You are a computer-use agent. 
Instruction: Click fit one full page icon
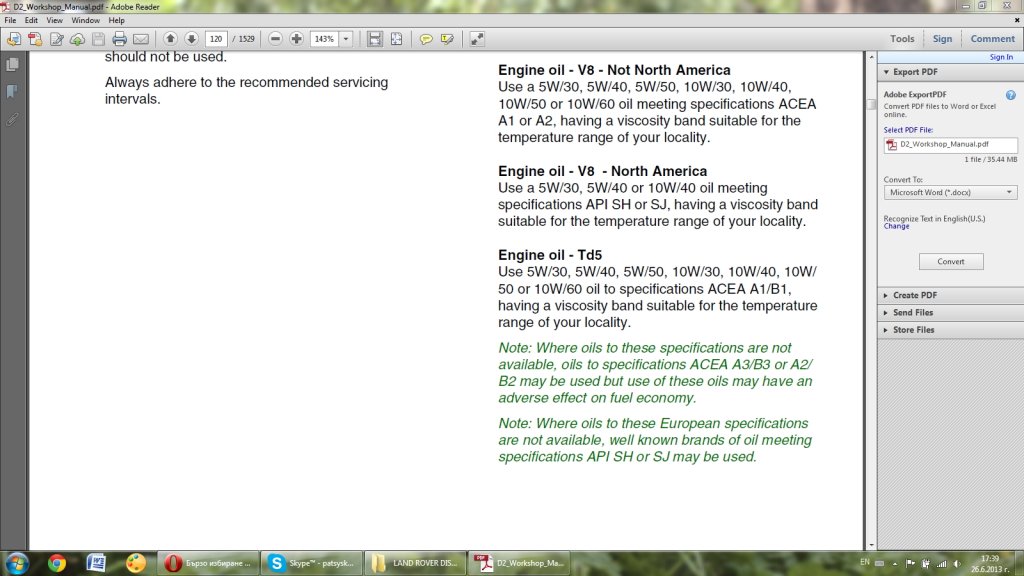[396, 39]
